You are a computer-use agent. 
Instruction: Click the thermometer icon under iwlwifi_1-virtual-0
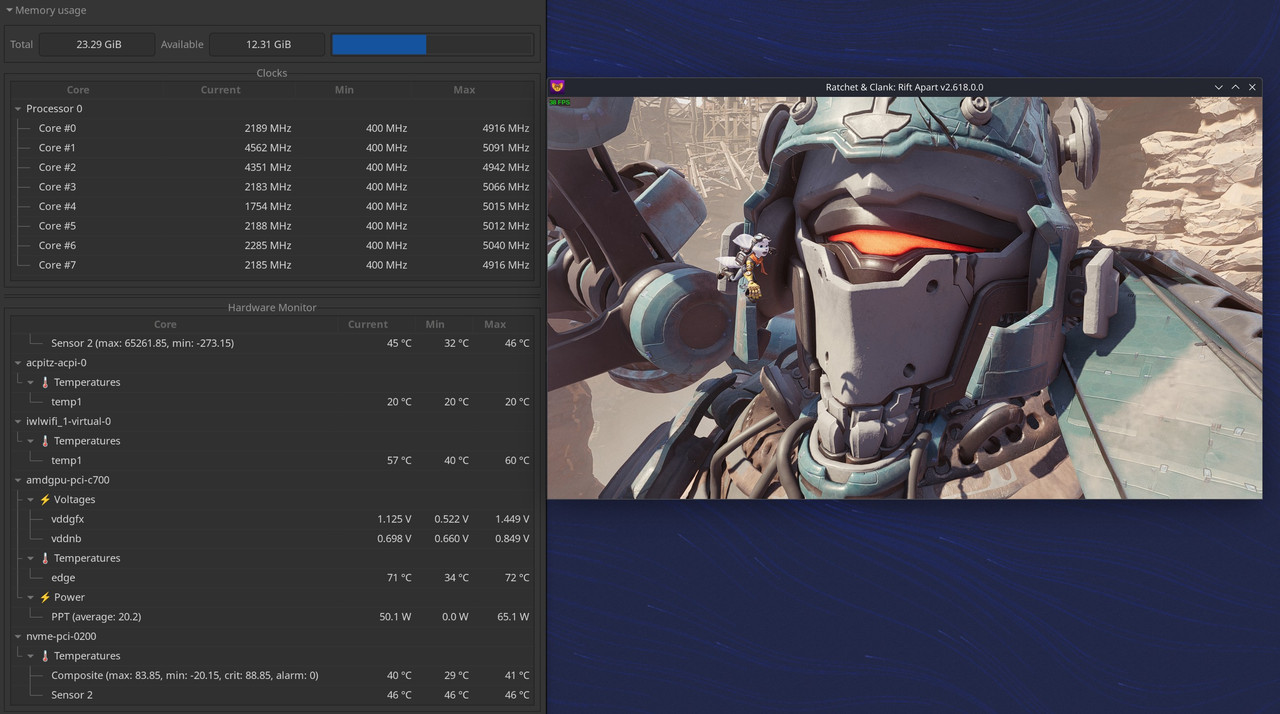click(x=44, y=441)
